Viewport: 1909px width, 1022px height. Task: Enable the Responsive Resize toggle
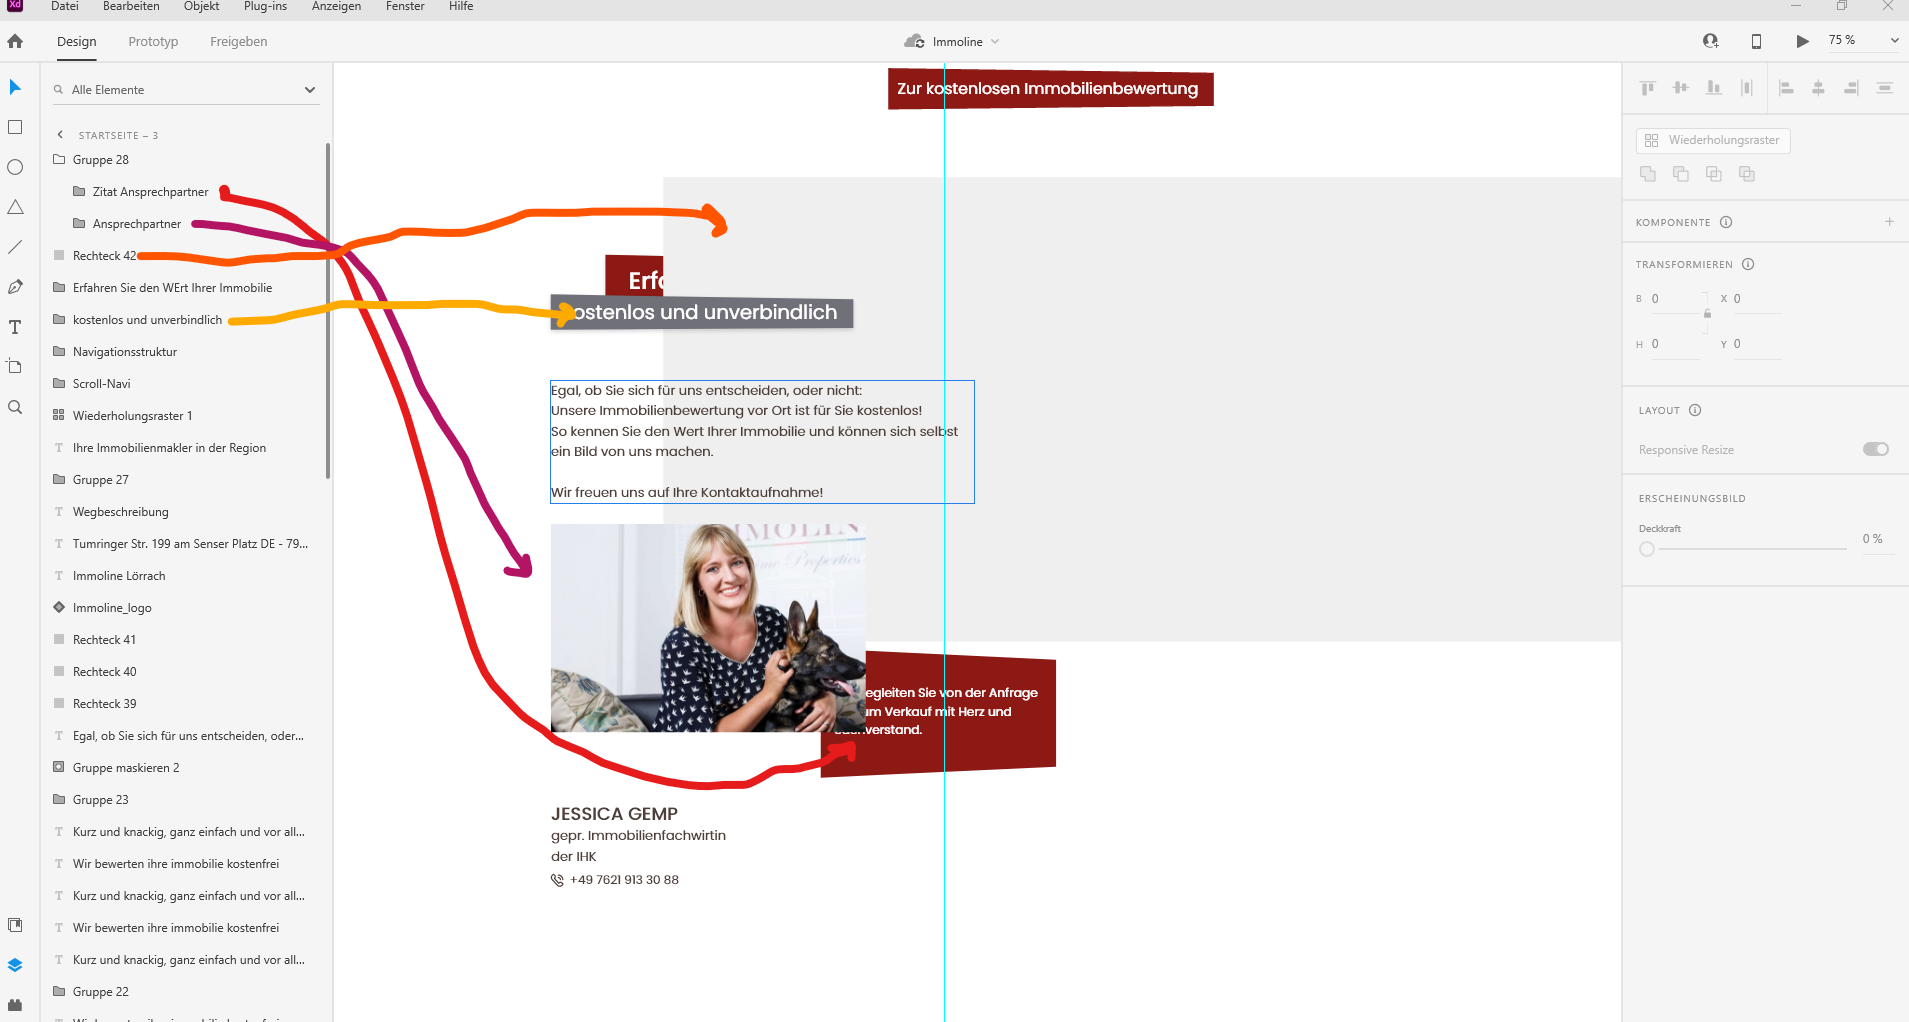(1875, 449)
